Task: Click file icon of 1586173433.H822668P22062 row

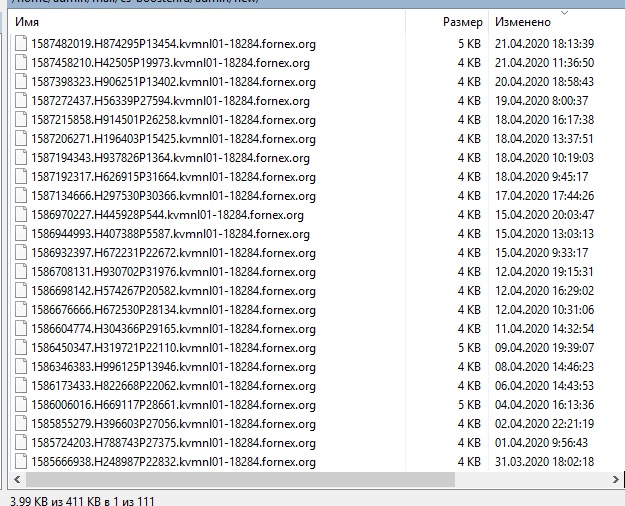Action: coord(21,386)
